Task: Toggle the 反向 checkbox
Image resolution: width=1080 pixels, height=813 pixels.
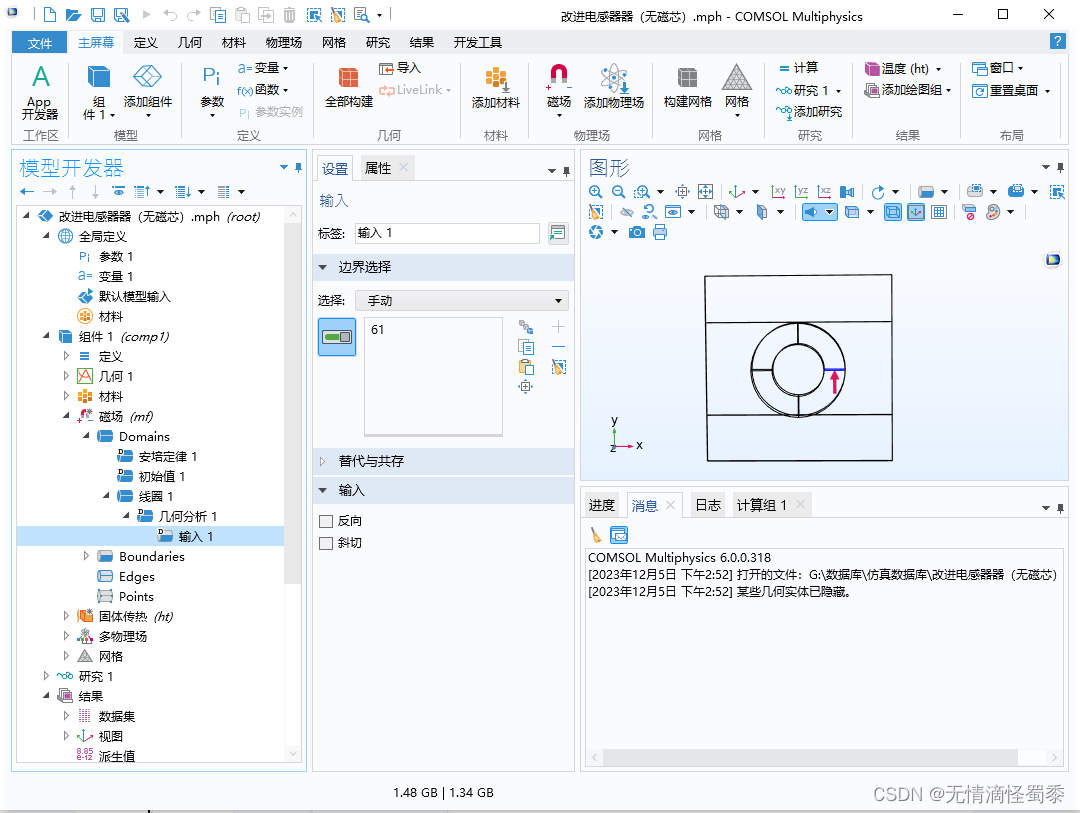Action: (x=326, y=521)
